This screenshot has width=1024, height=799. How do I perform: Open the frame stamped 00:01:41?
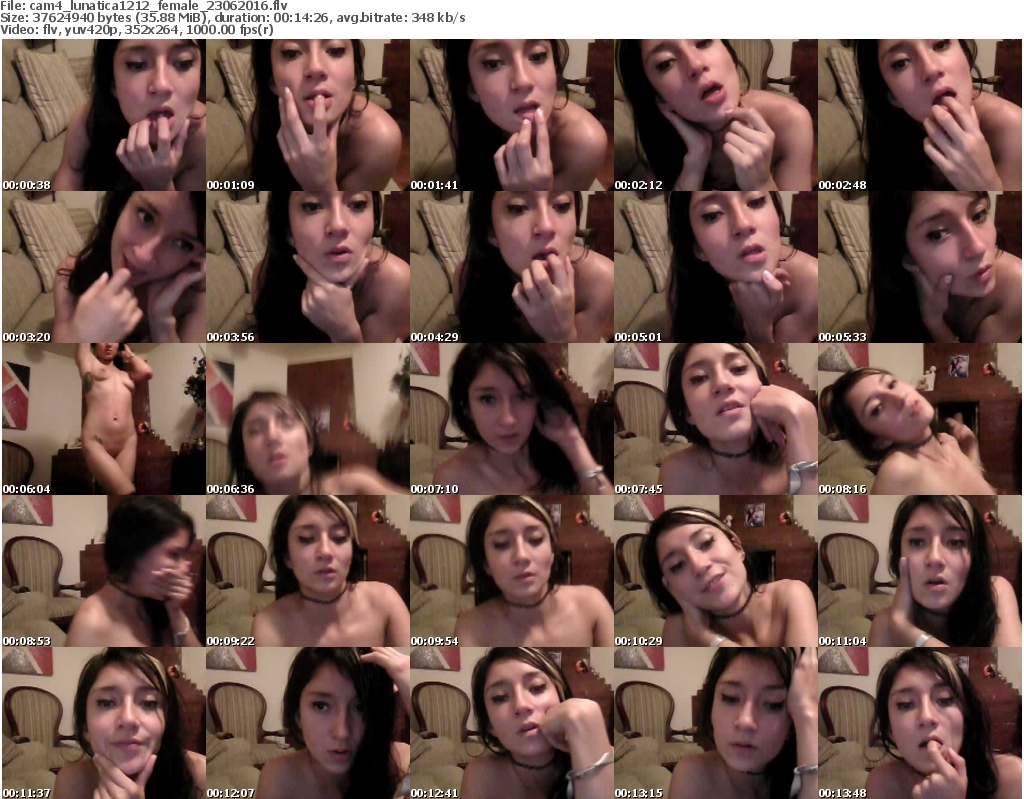pos(512,115)
